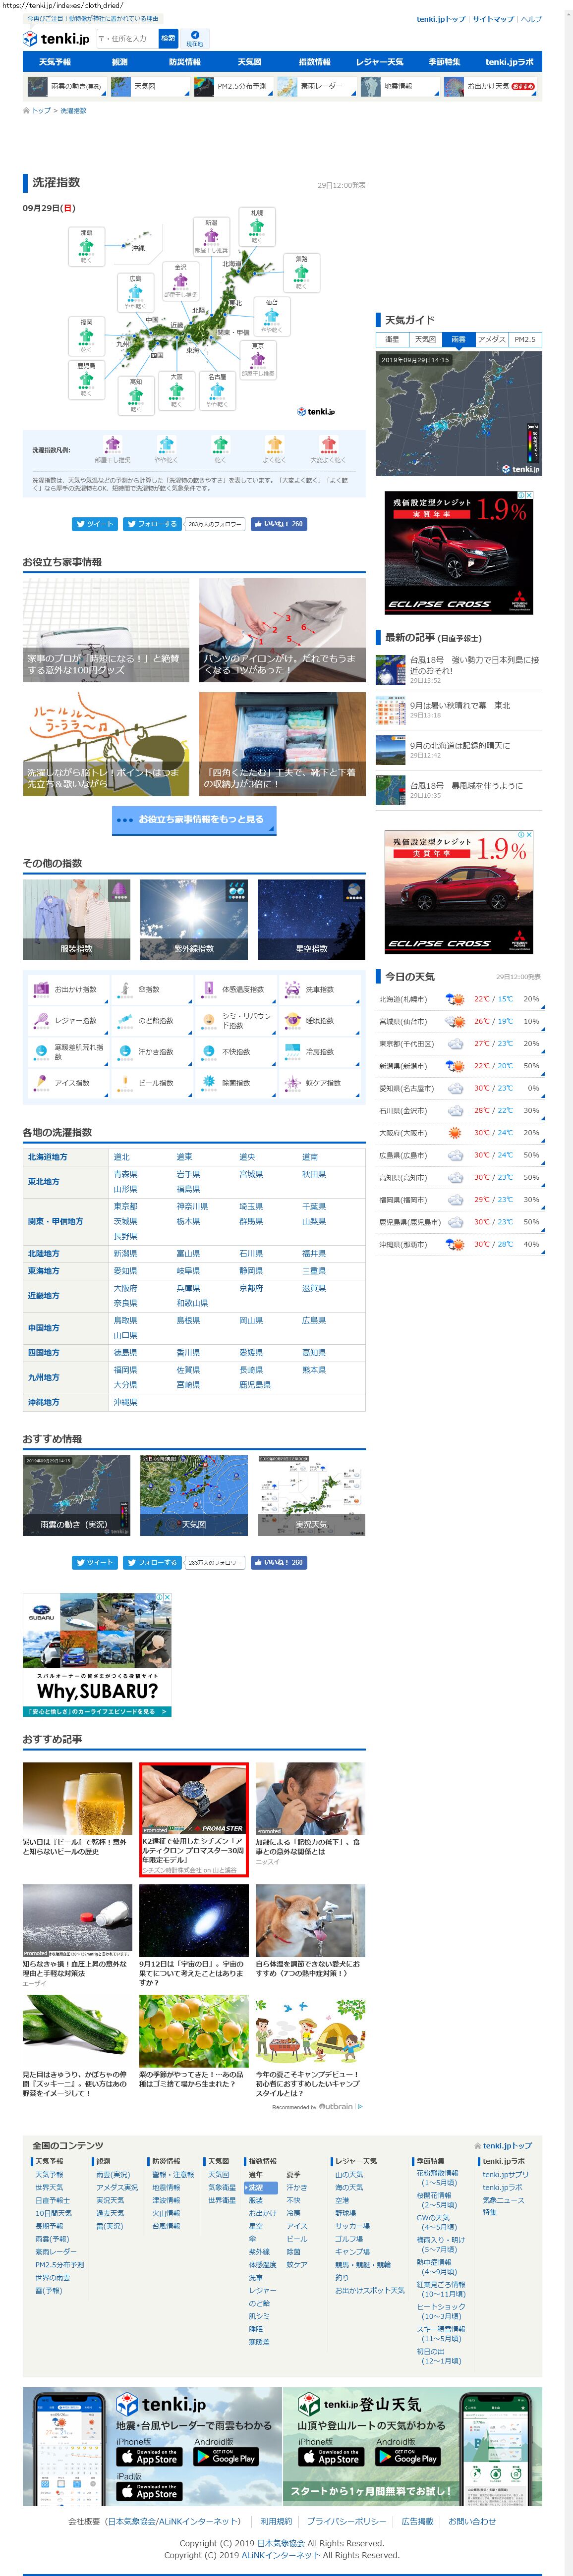
Task: Open the 服装指数 thumbnail
Action: [x=77, y=919]
